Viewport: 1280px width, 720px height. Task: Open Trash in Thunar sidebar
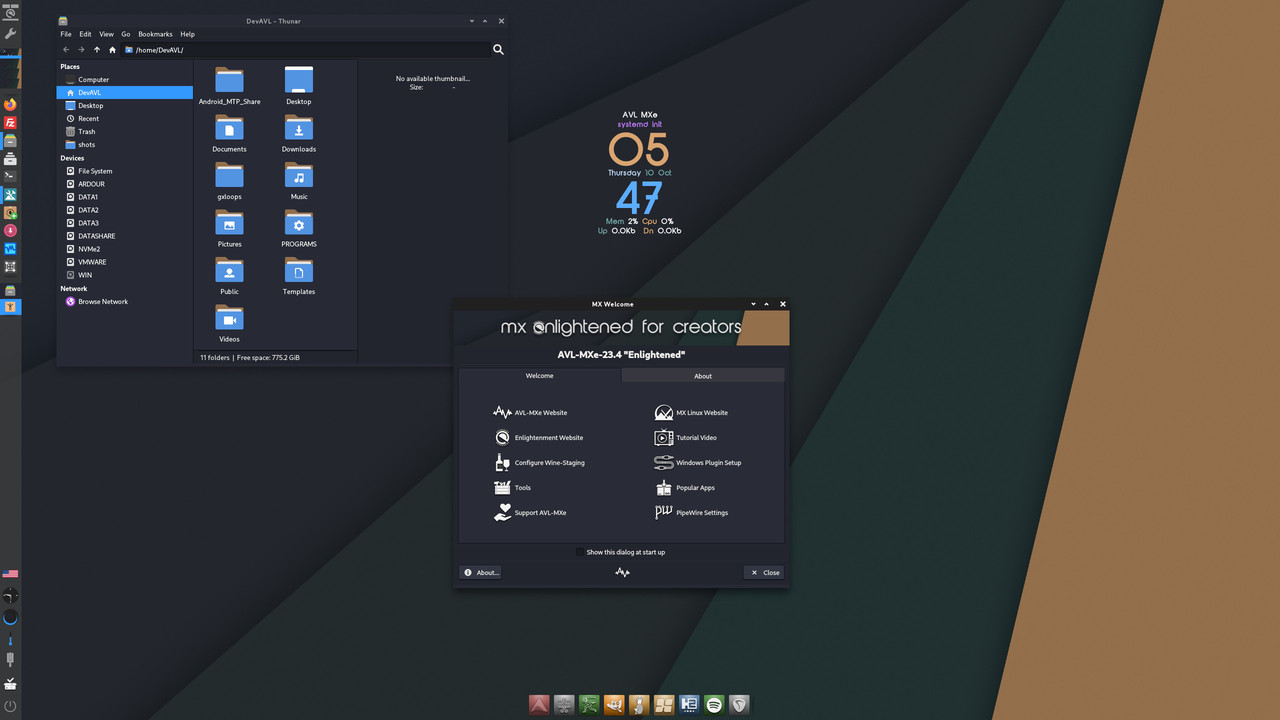point(124,131)
